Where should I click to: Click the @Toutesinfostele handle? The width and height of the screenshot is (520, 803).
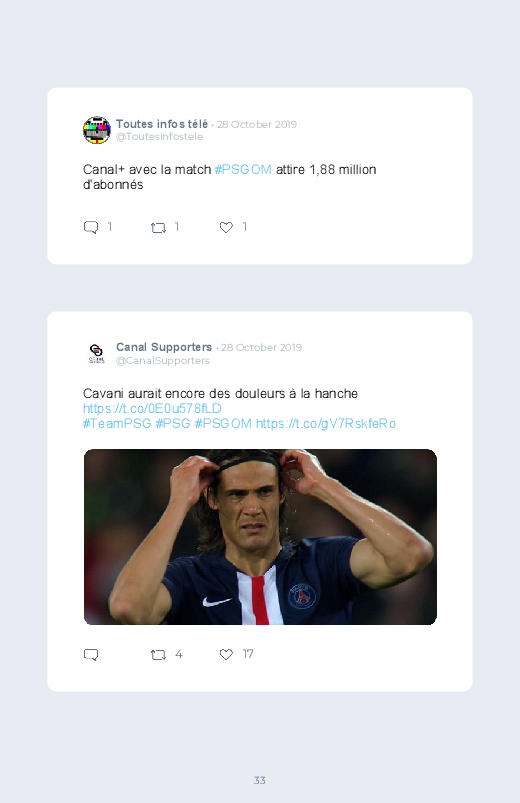[159, 137]
